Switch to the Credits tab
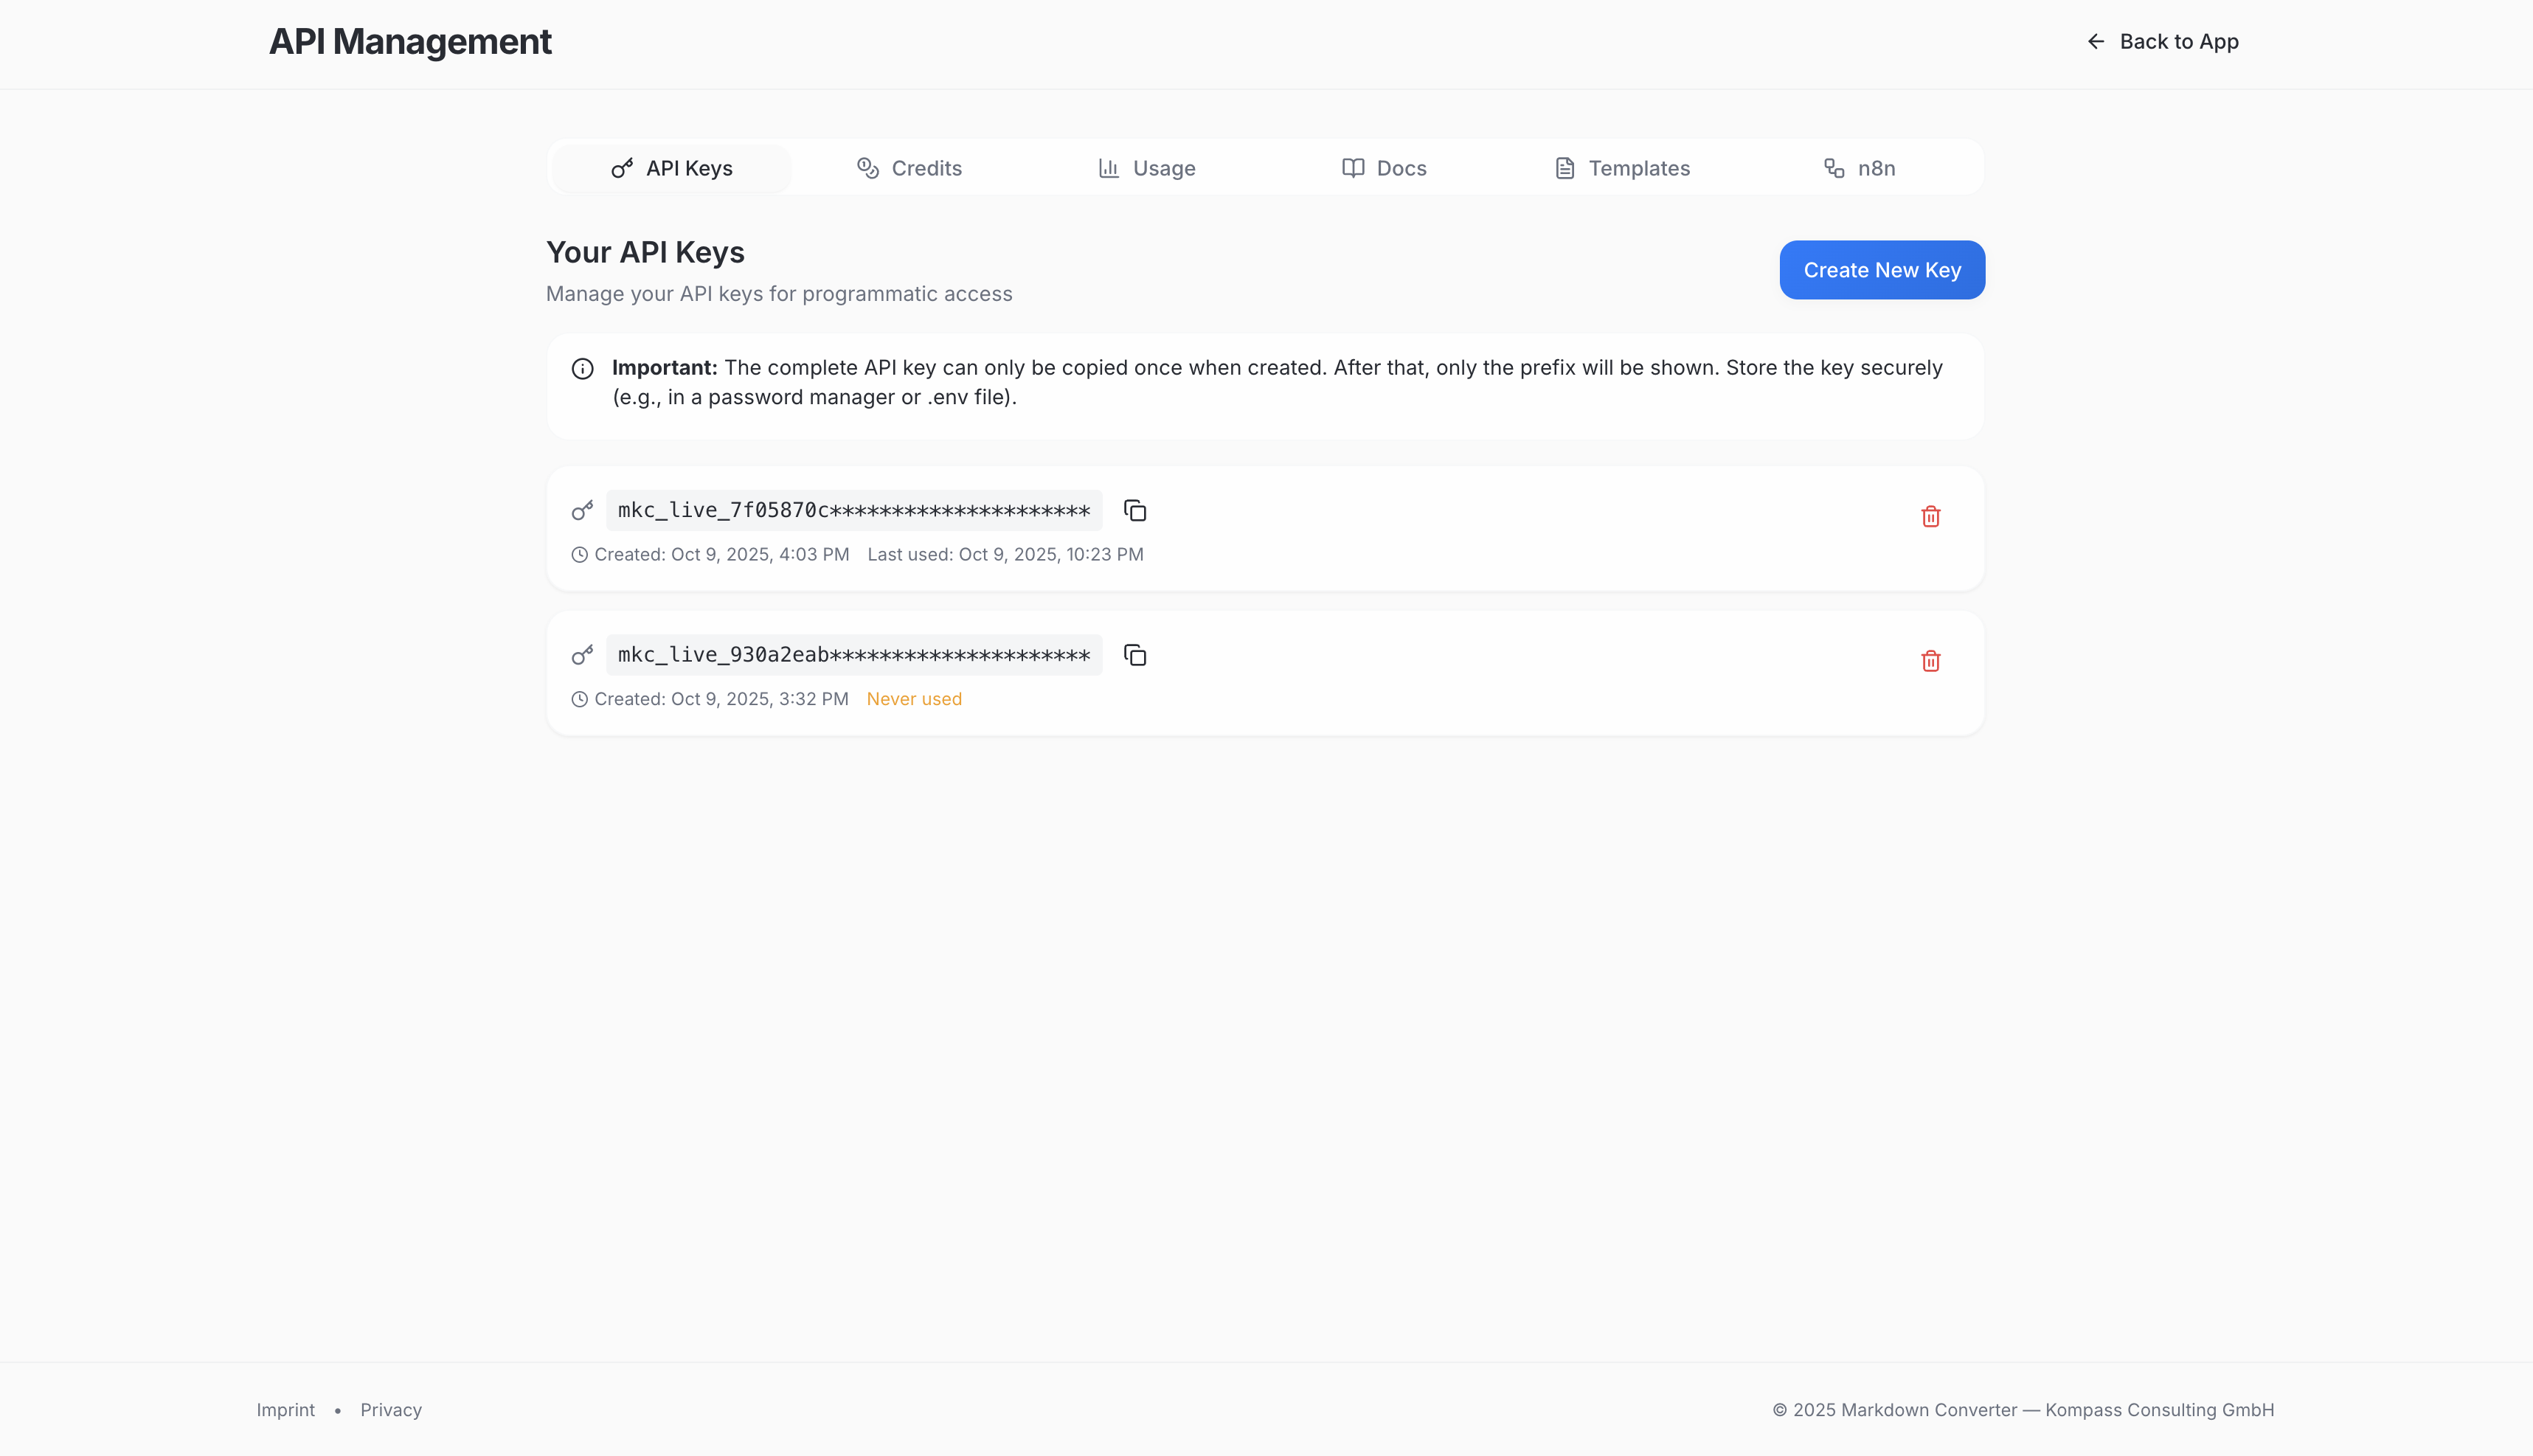 click(x=910, y=168)
